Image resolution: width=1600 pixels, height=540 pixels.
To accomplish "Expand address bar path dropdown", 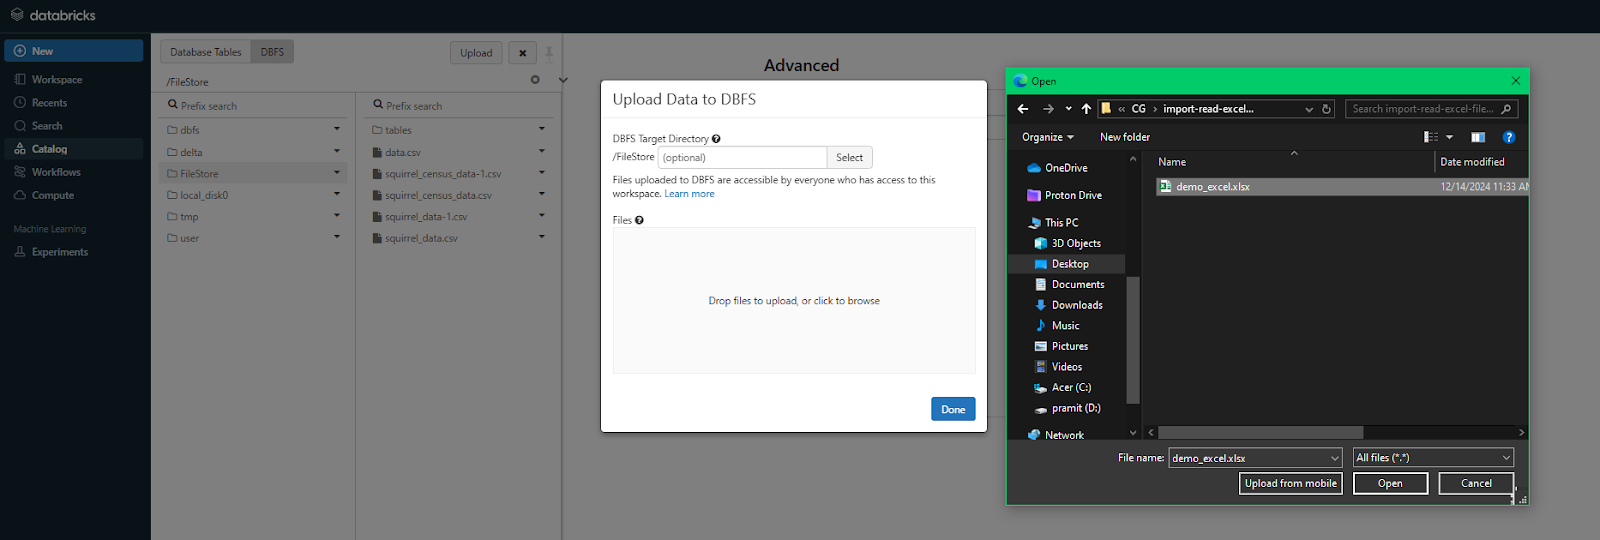I will (x=1309, y=109).
